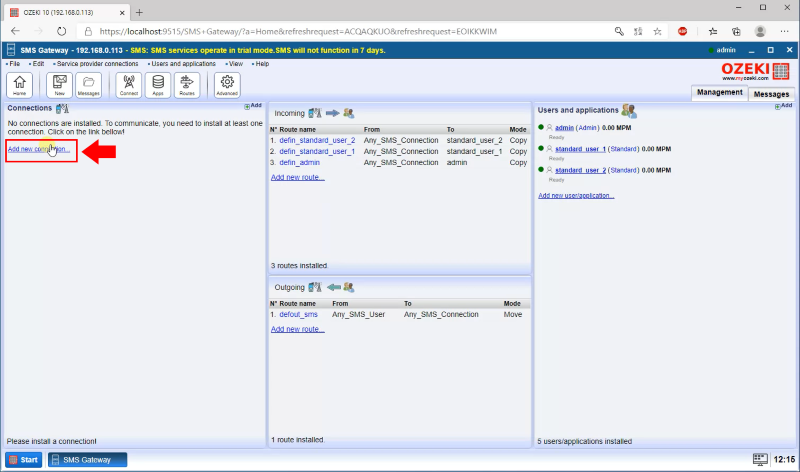Click the Start button in Ozeki taskbar

23,460
